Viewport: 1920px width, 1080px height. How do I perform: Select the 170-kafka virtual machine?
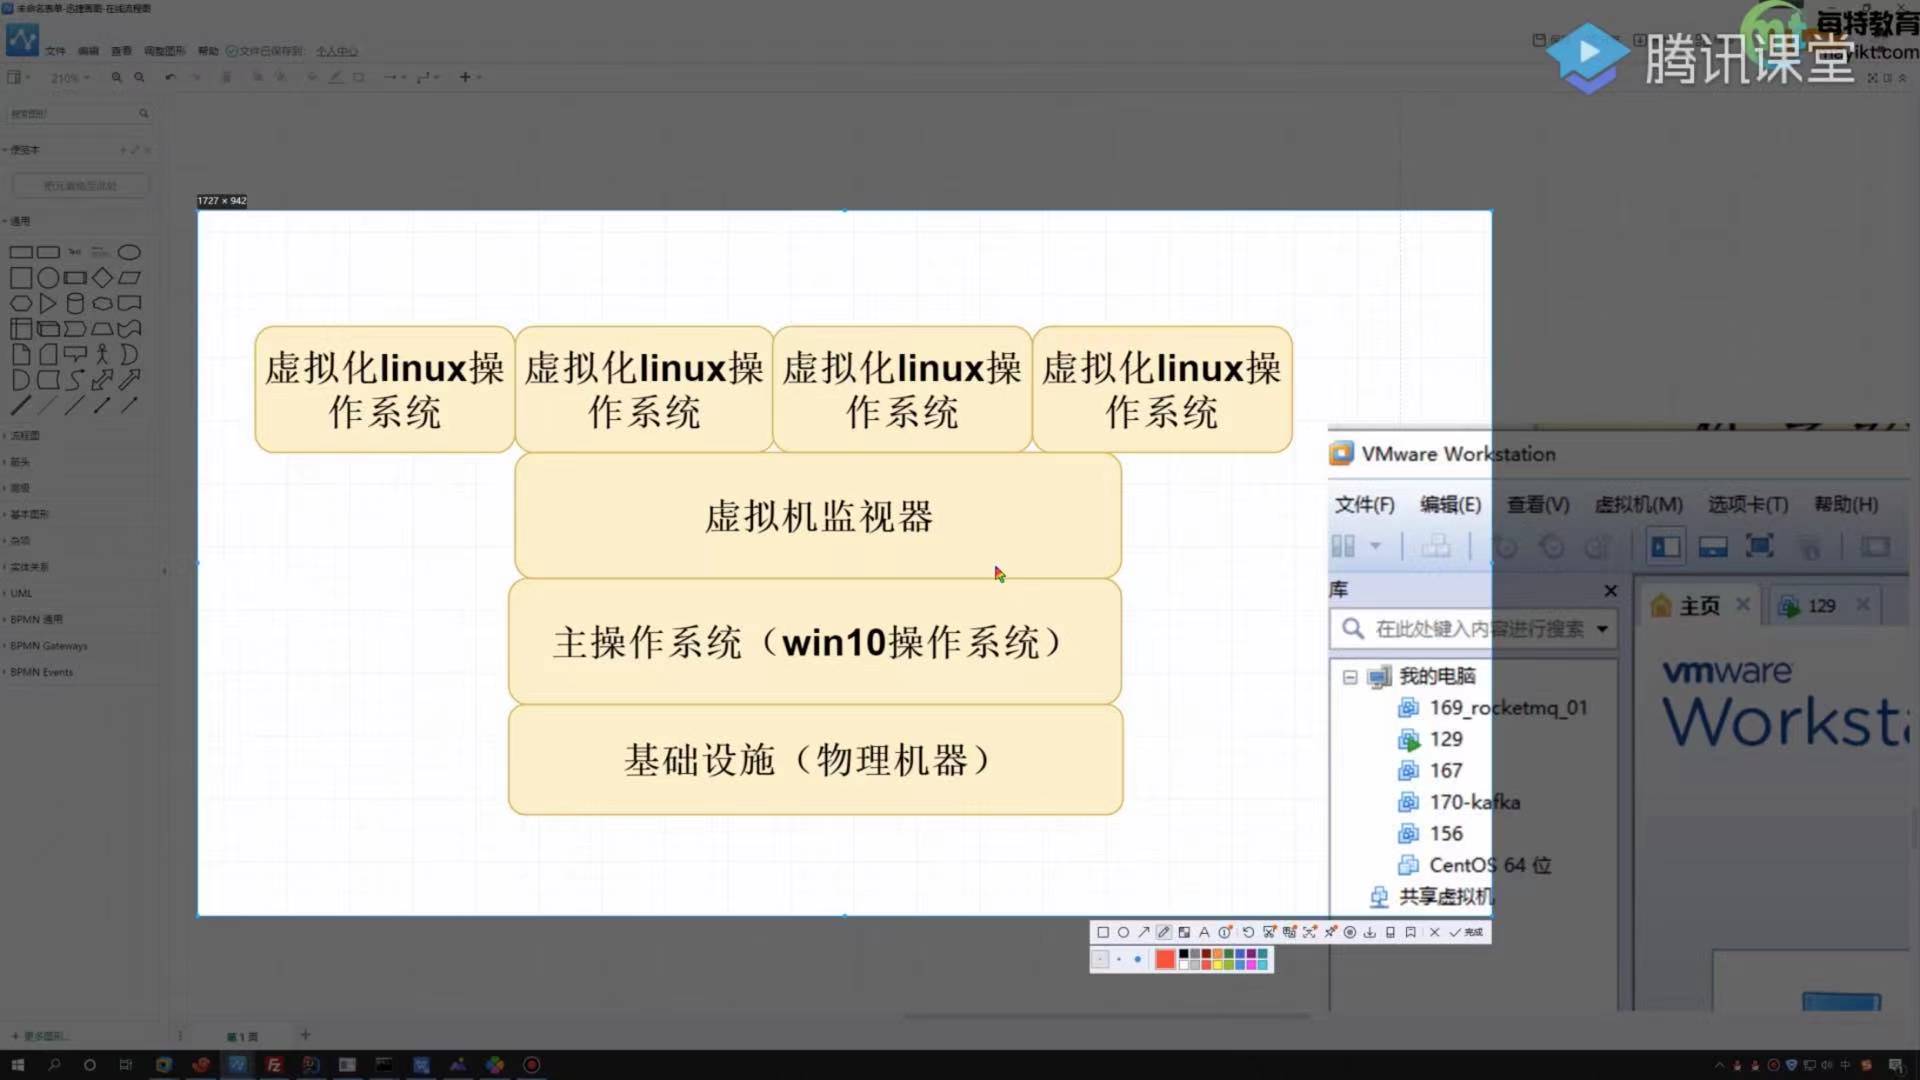[1474, 802]
